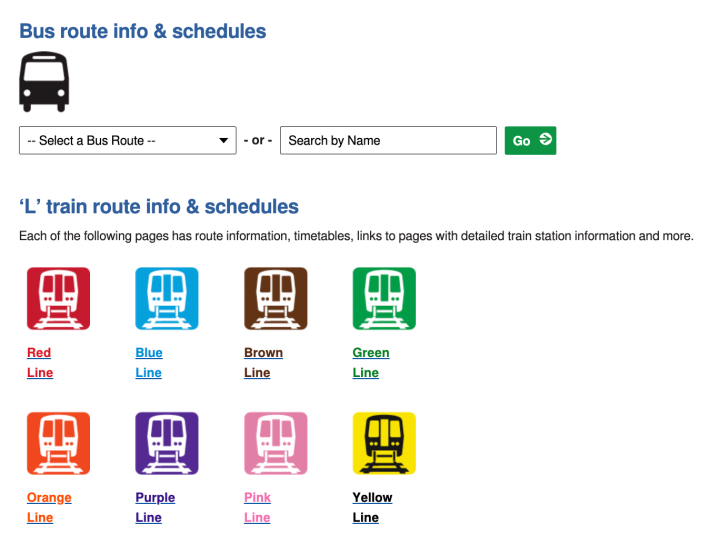
Task: Click the Red Line train icon
Action: point(58,298)
